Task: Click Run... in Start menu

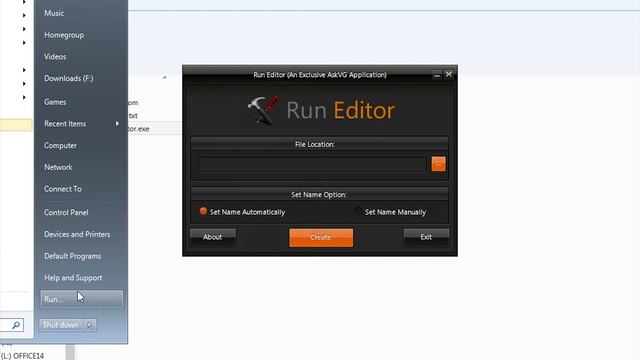Action: pyautogui.click(x=82, y=299)
